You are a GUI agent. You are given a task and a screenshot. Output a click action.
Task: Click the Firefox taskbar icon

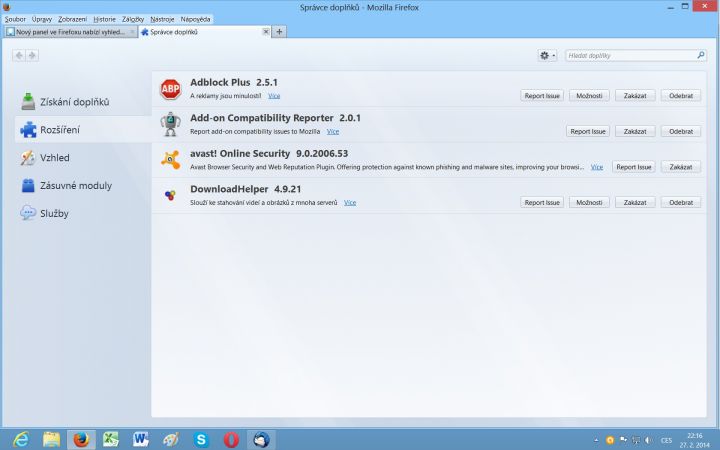(x=81, y=439)
